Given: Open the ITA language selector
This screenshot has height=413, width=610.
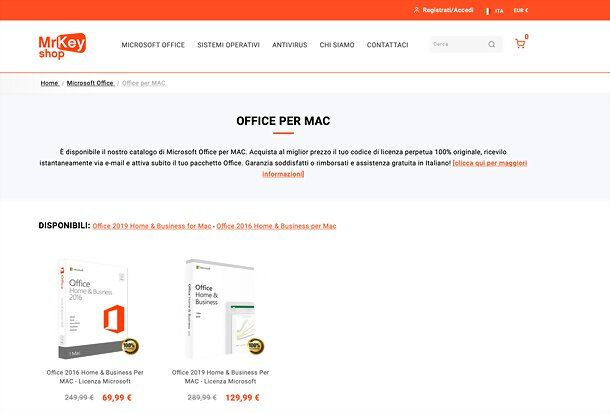Looking at the screenshot, I should coord(499,11).
